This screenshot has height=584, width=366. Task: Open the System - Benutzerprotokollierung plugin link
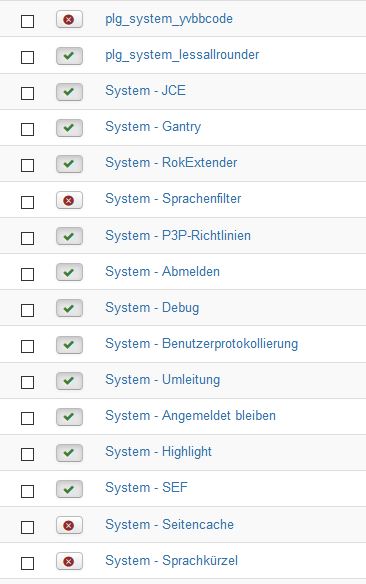pos(201,344)
